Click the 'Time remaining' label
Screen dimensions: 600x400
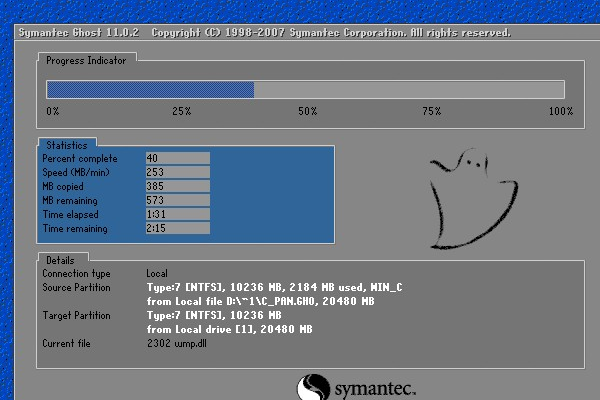click(x=75, y=229)
